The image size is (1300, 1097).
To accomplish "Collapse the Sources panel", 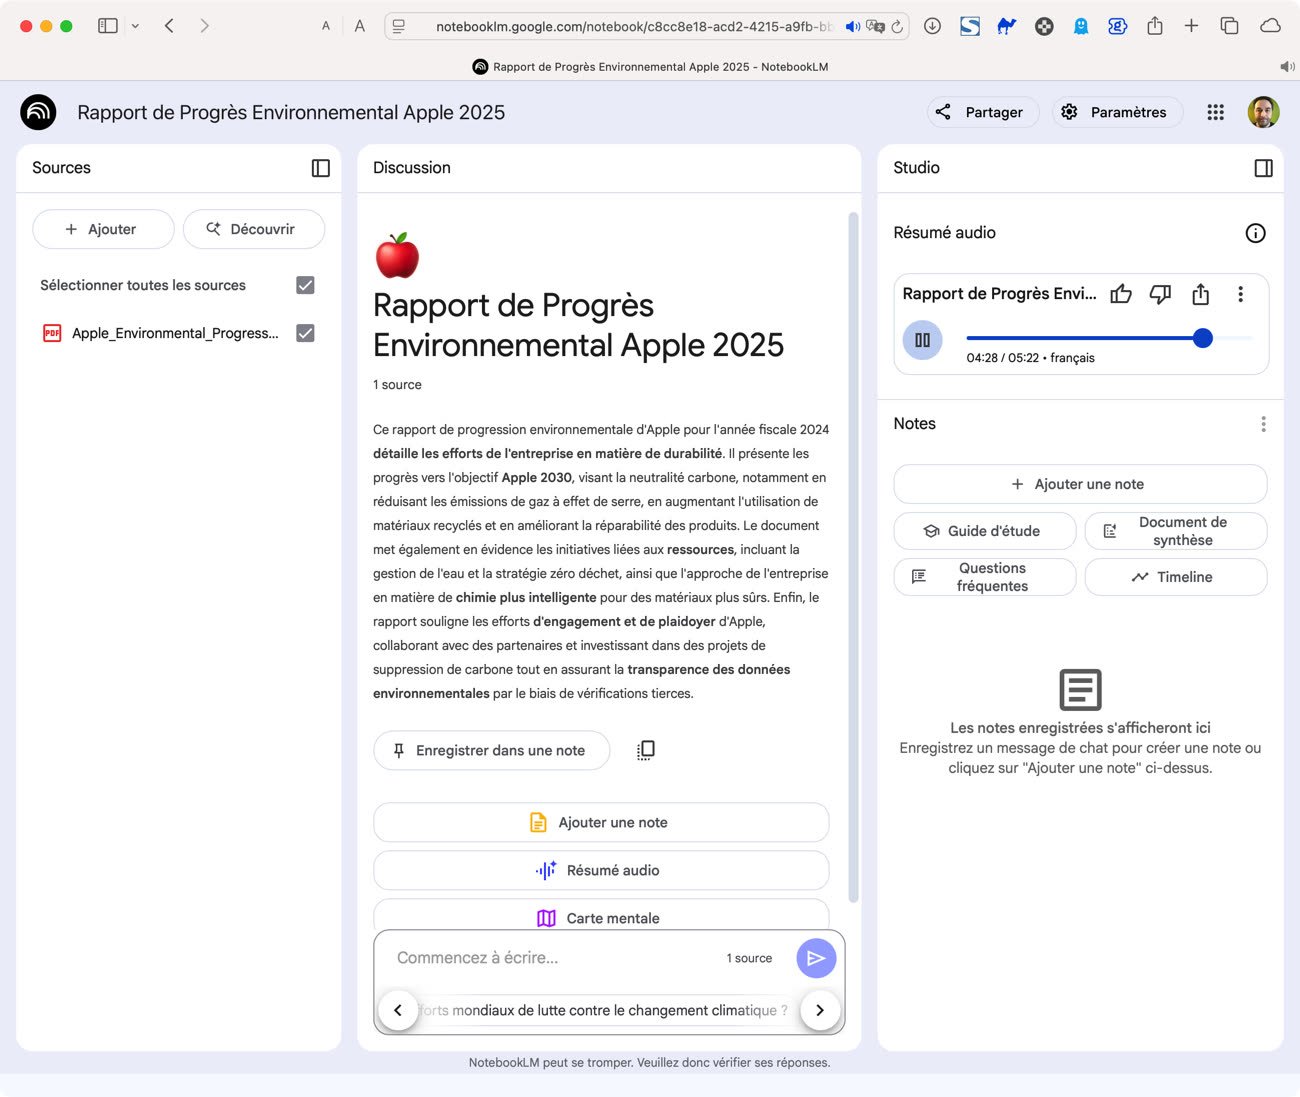I will 320,168.
